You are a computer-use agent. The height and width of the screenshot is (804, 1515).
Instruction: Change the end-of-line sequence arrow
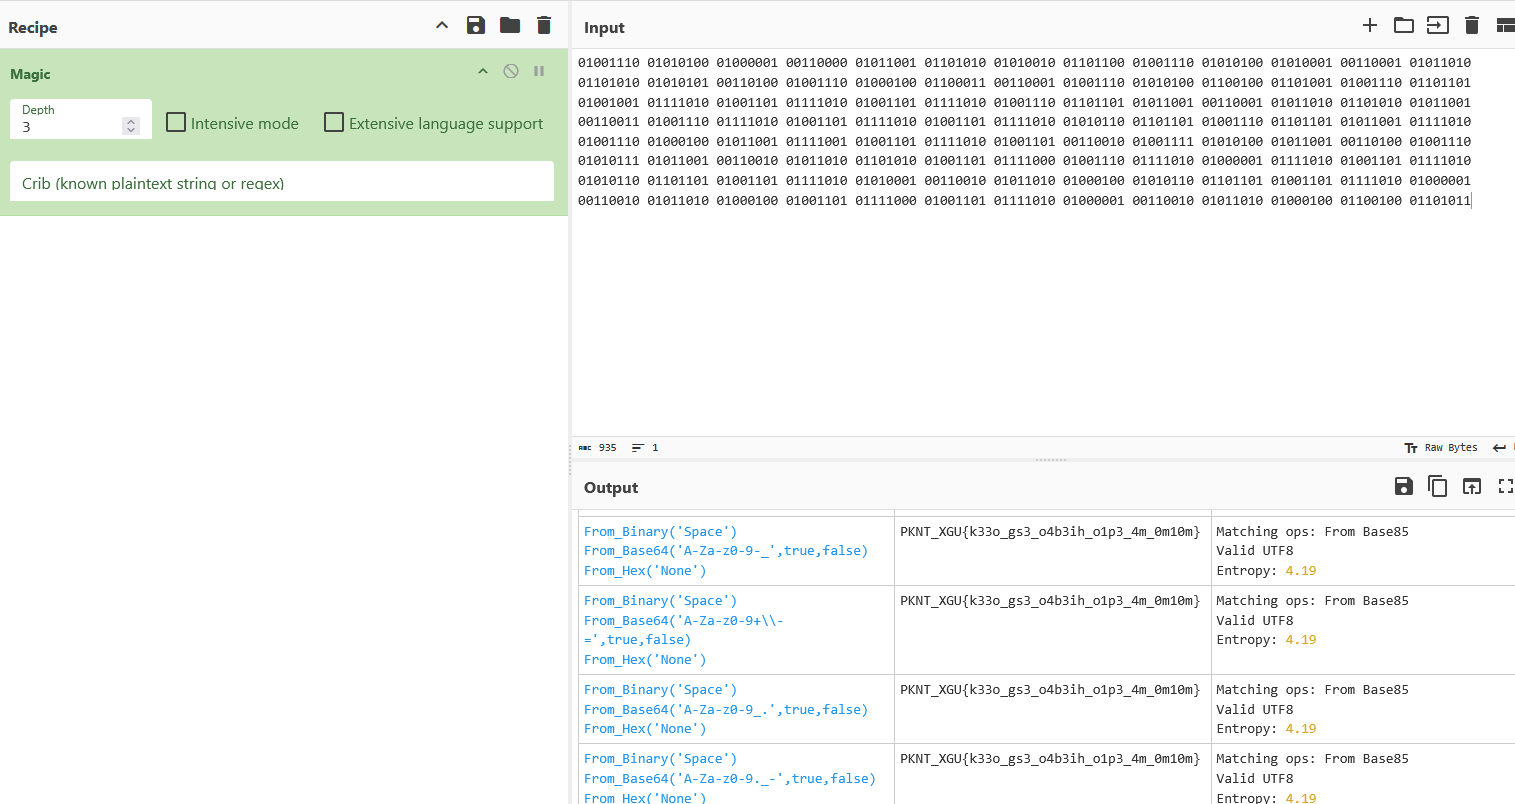coord(1499,448)
